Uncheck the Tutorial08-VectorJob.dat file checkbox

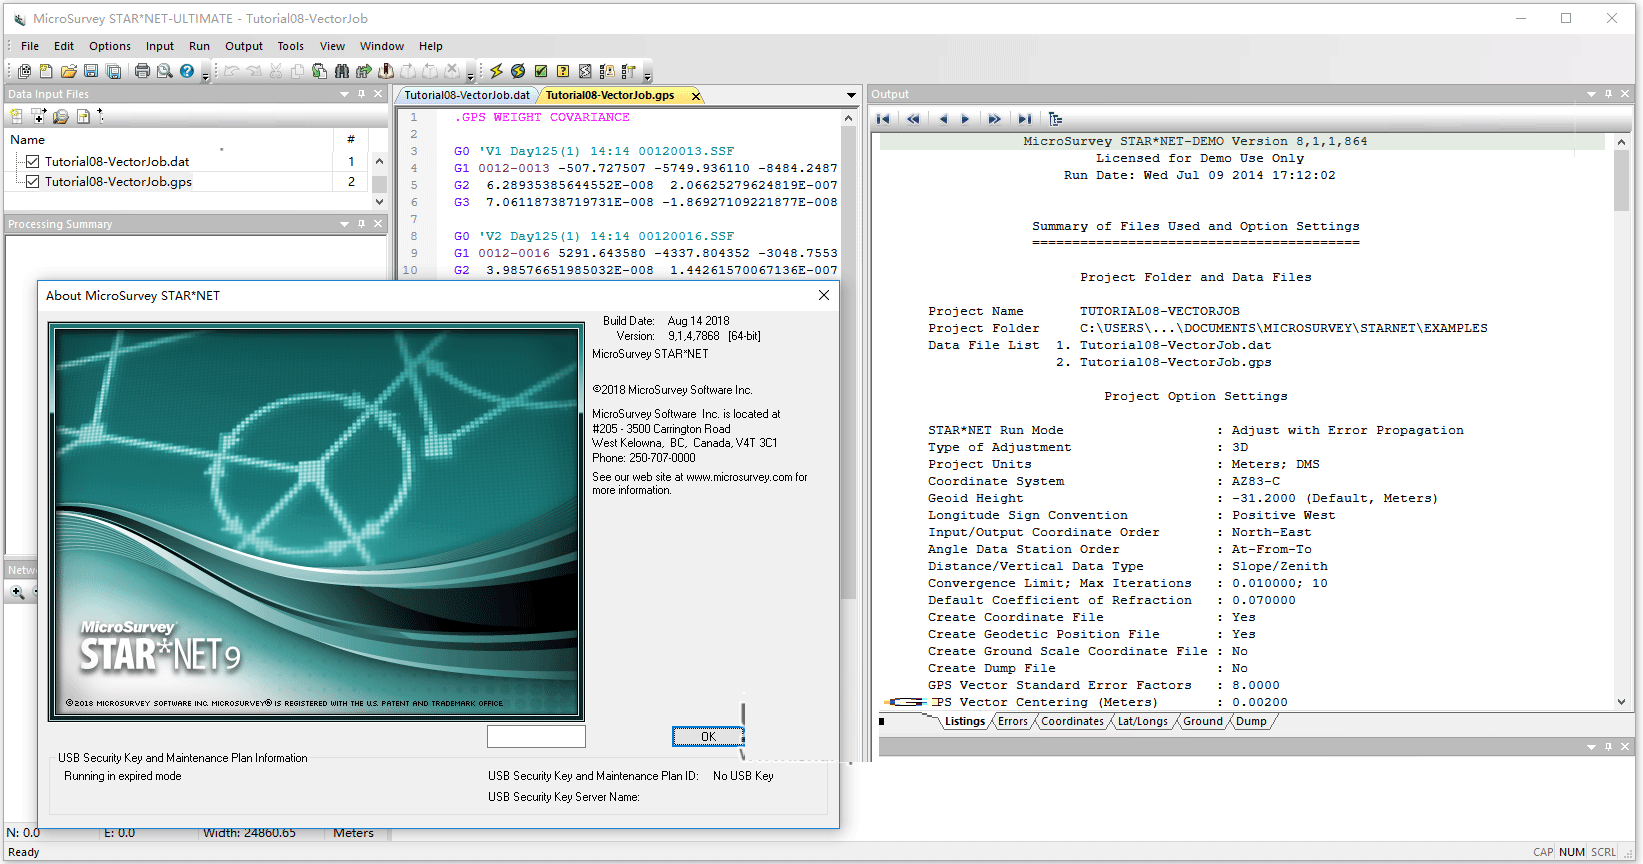(x=33, y=161)
